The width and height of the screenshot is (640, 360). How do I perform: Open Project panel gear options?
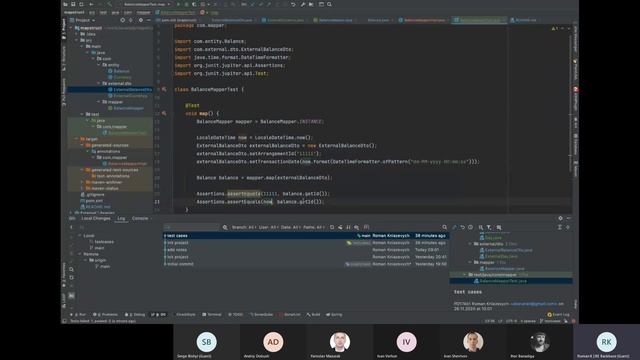coord(141,20)
